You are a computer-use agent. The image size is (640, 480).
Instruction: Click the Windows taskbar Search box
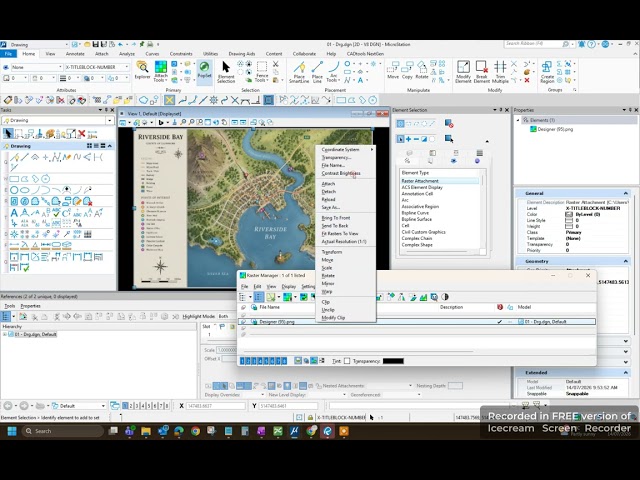click(62, 431)
